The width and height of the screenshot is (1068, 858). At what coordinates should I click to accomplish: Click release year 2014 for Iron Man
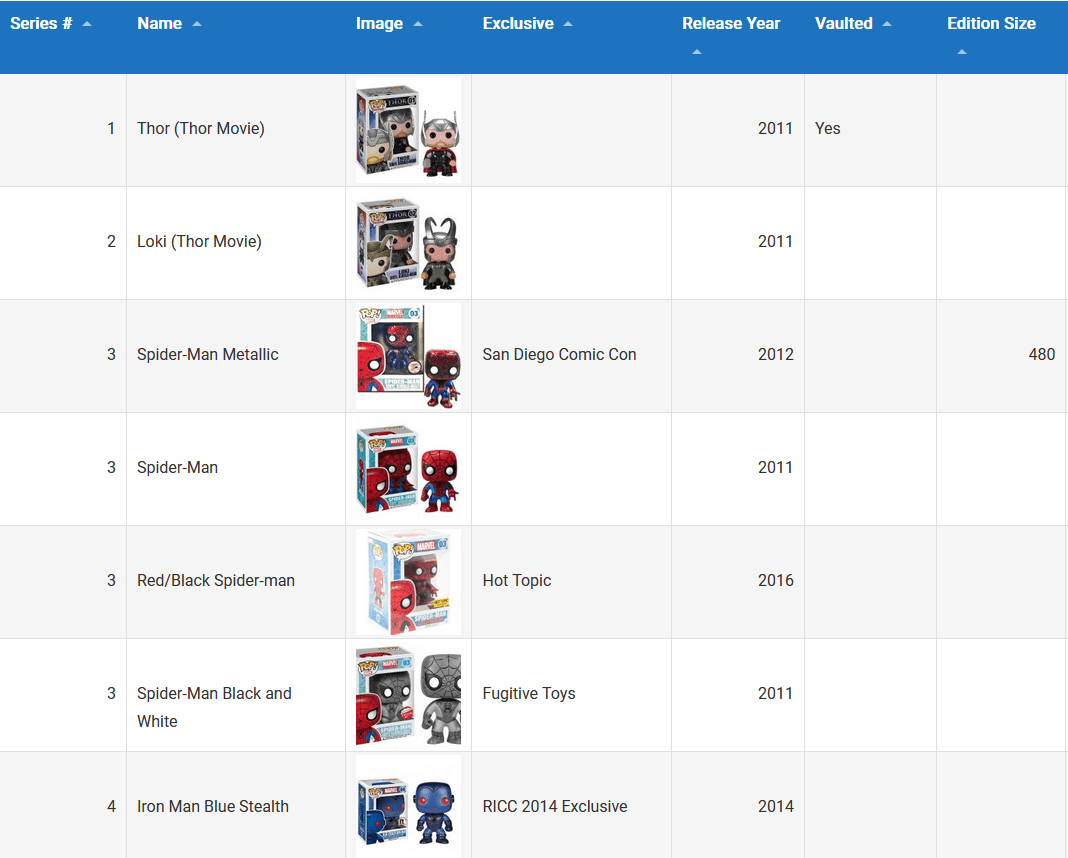click(x=776, y=807)
